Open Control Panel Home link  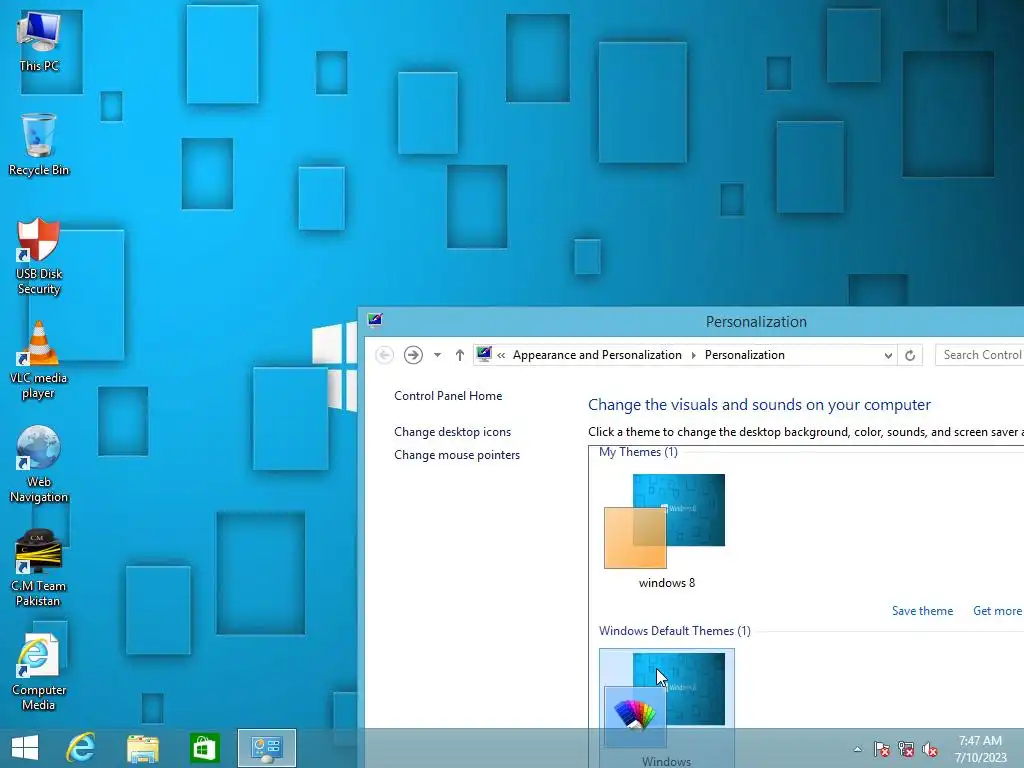pos(448,396)
